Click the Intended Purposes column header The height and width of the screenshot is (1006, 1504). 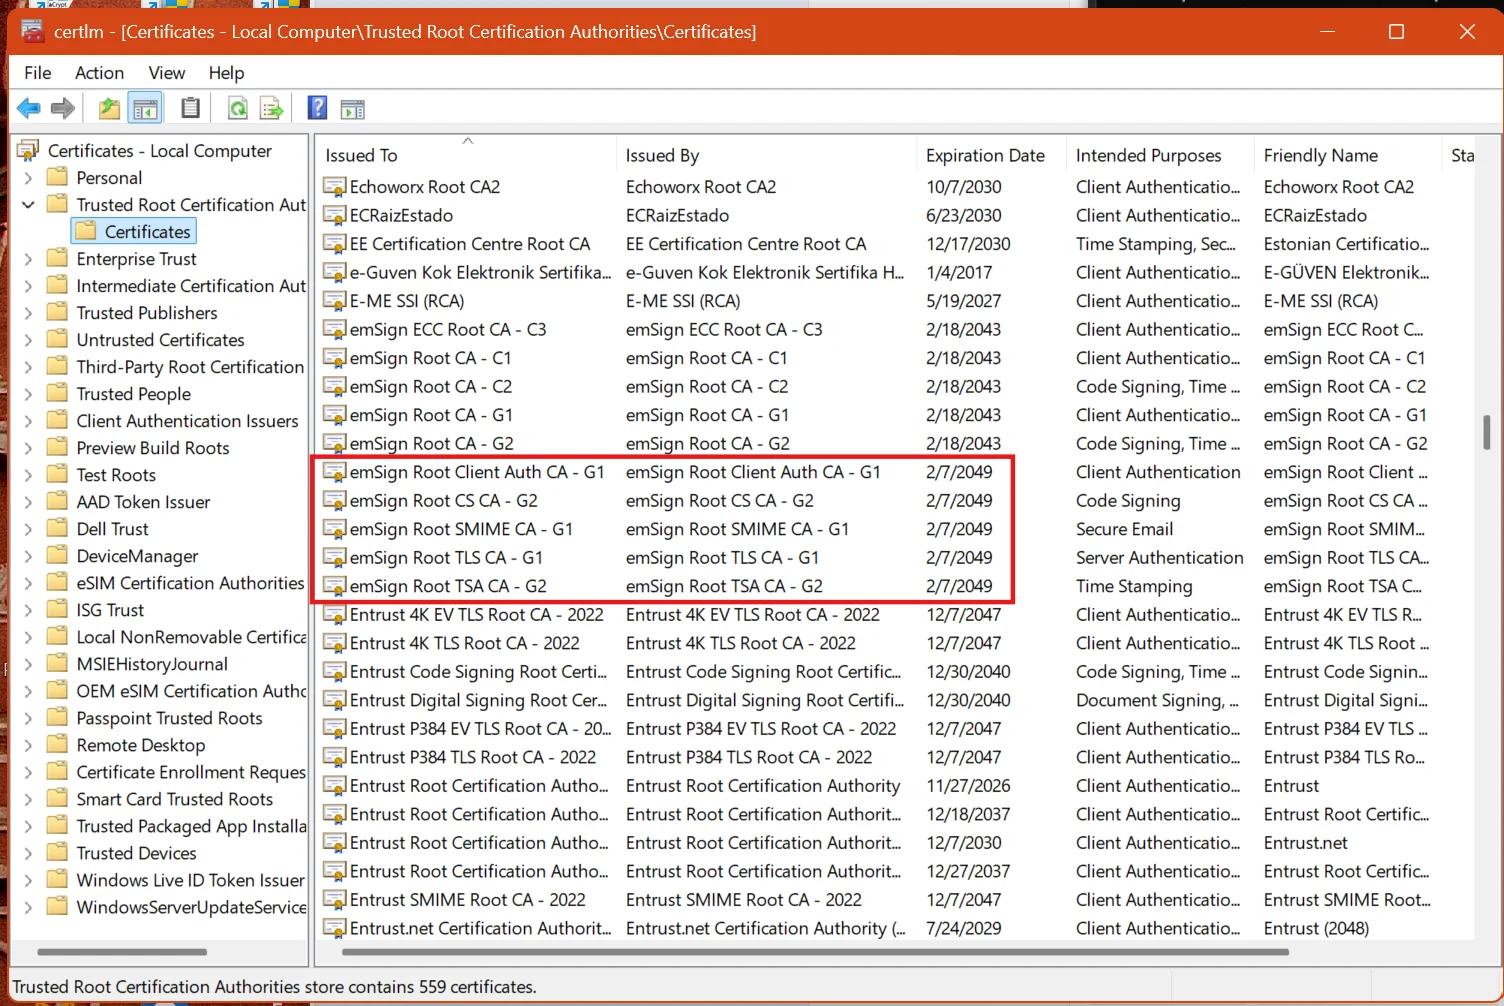pyautogui.click(x=1160, y=155)
